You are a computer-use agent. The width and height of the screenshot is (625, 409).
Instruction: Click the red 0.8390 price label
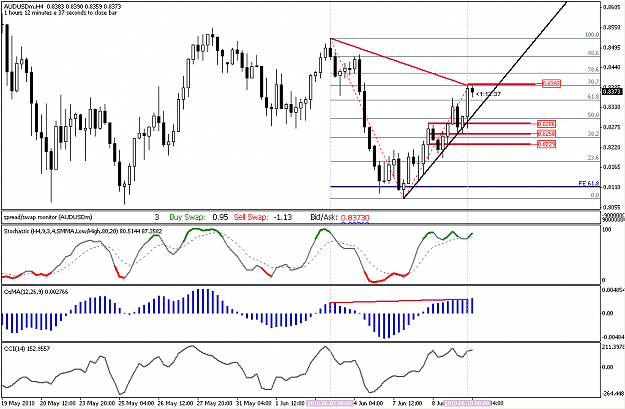(552, 83)
